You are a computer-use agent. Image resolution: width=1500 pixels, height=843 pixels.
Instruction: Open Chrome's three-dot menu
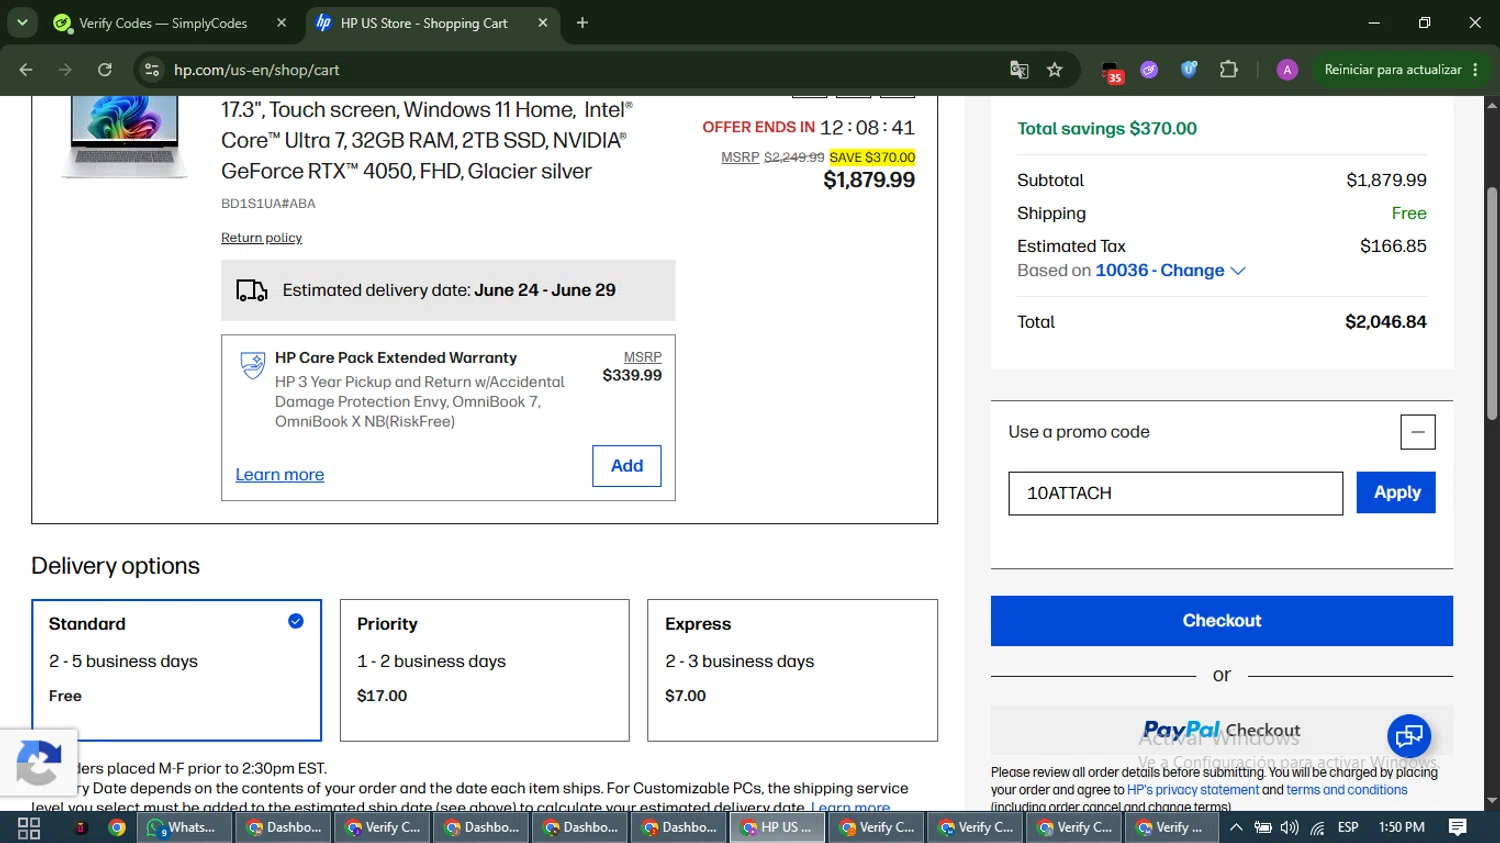(x=1476, y=70)
